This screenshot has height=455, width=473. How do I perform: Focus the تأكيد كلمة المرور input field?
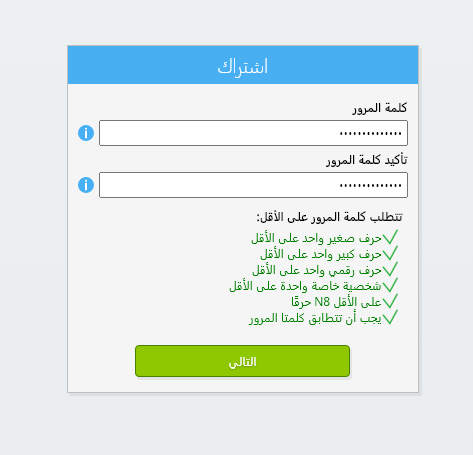point(253,185)
